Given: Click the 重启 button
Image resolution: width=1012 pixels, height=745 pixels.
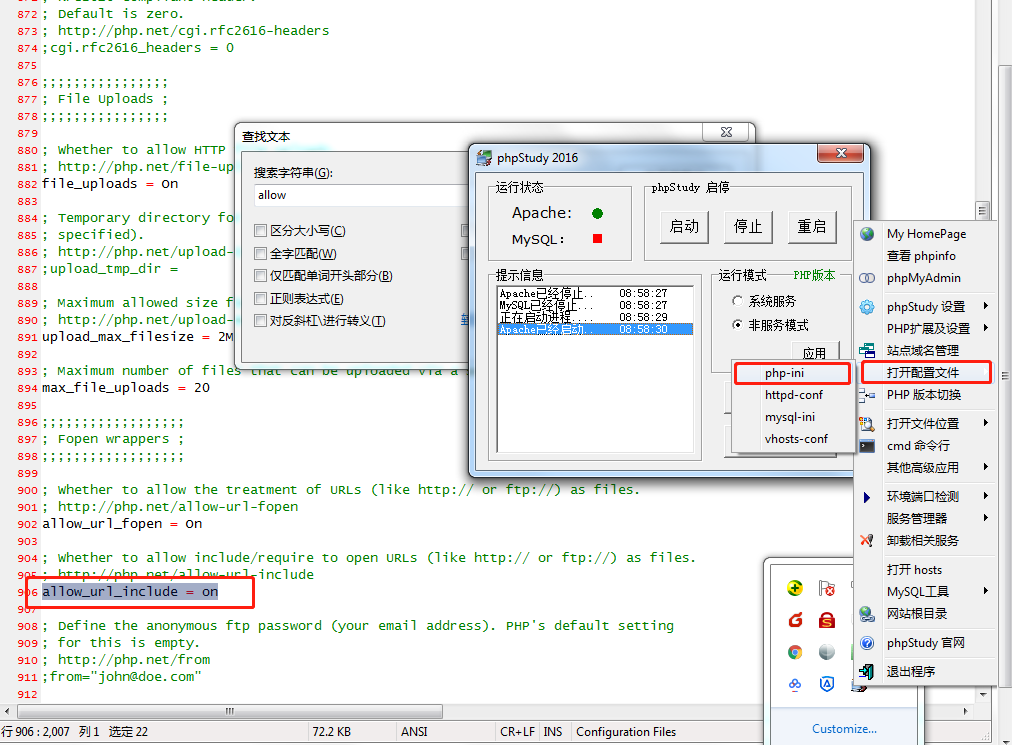Looking at the screenshot, I should [812, 227].
